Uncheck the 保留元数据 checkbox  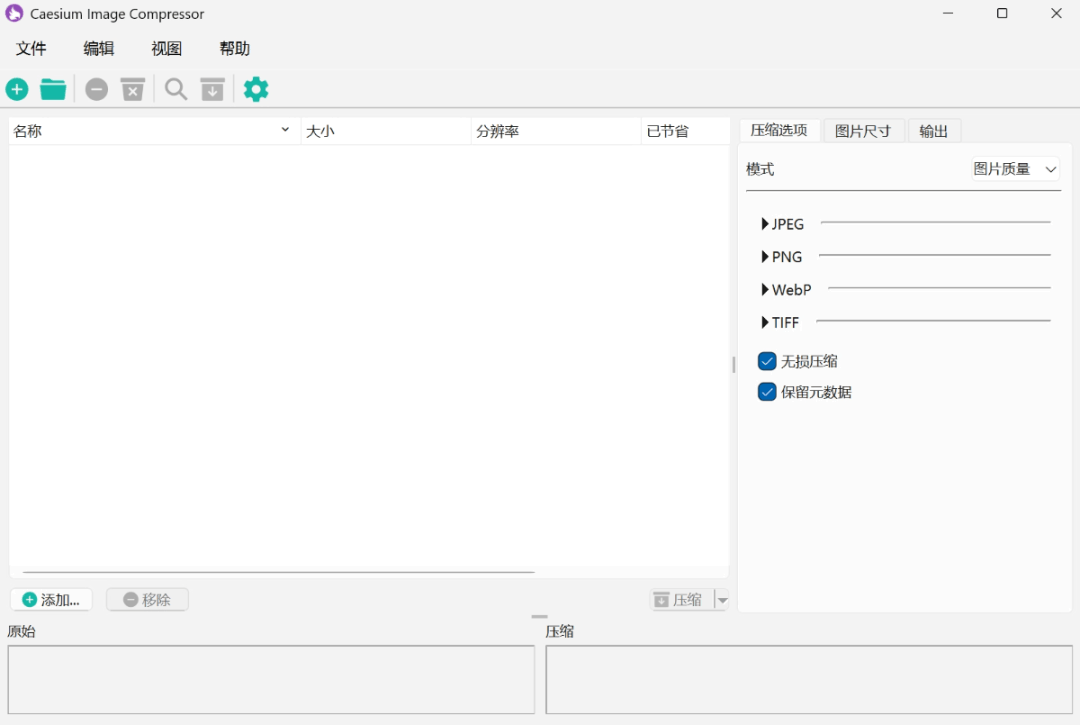(x=767, y=392)
